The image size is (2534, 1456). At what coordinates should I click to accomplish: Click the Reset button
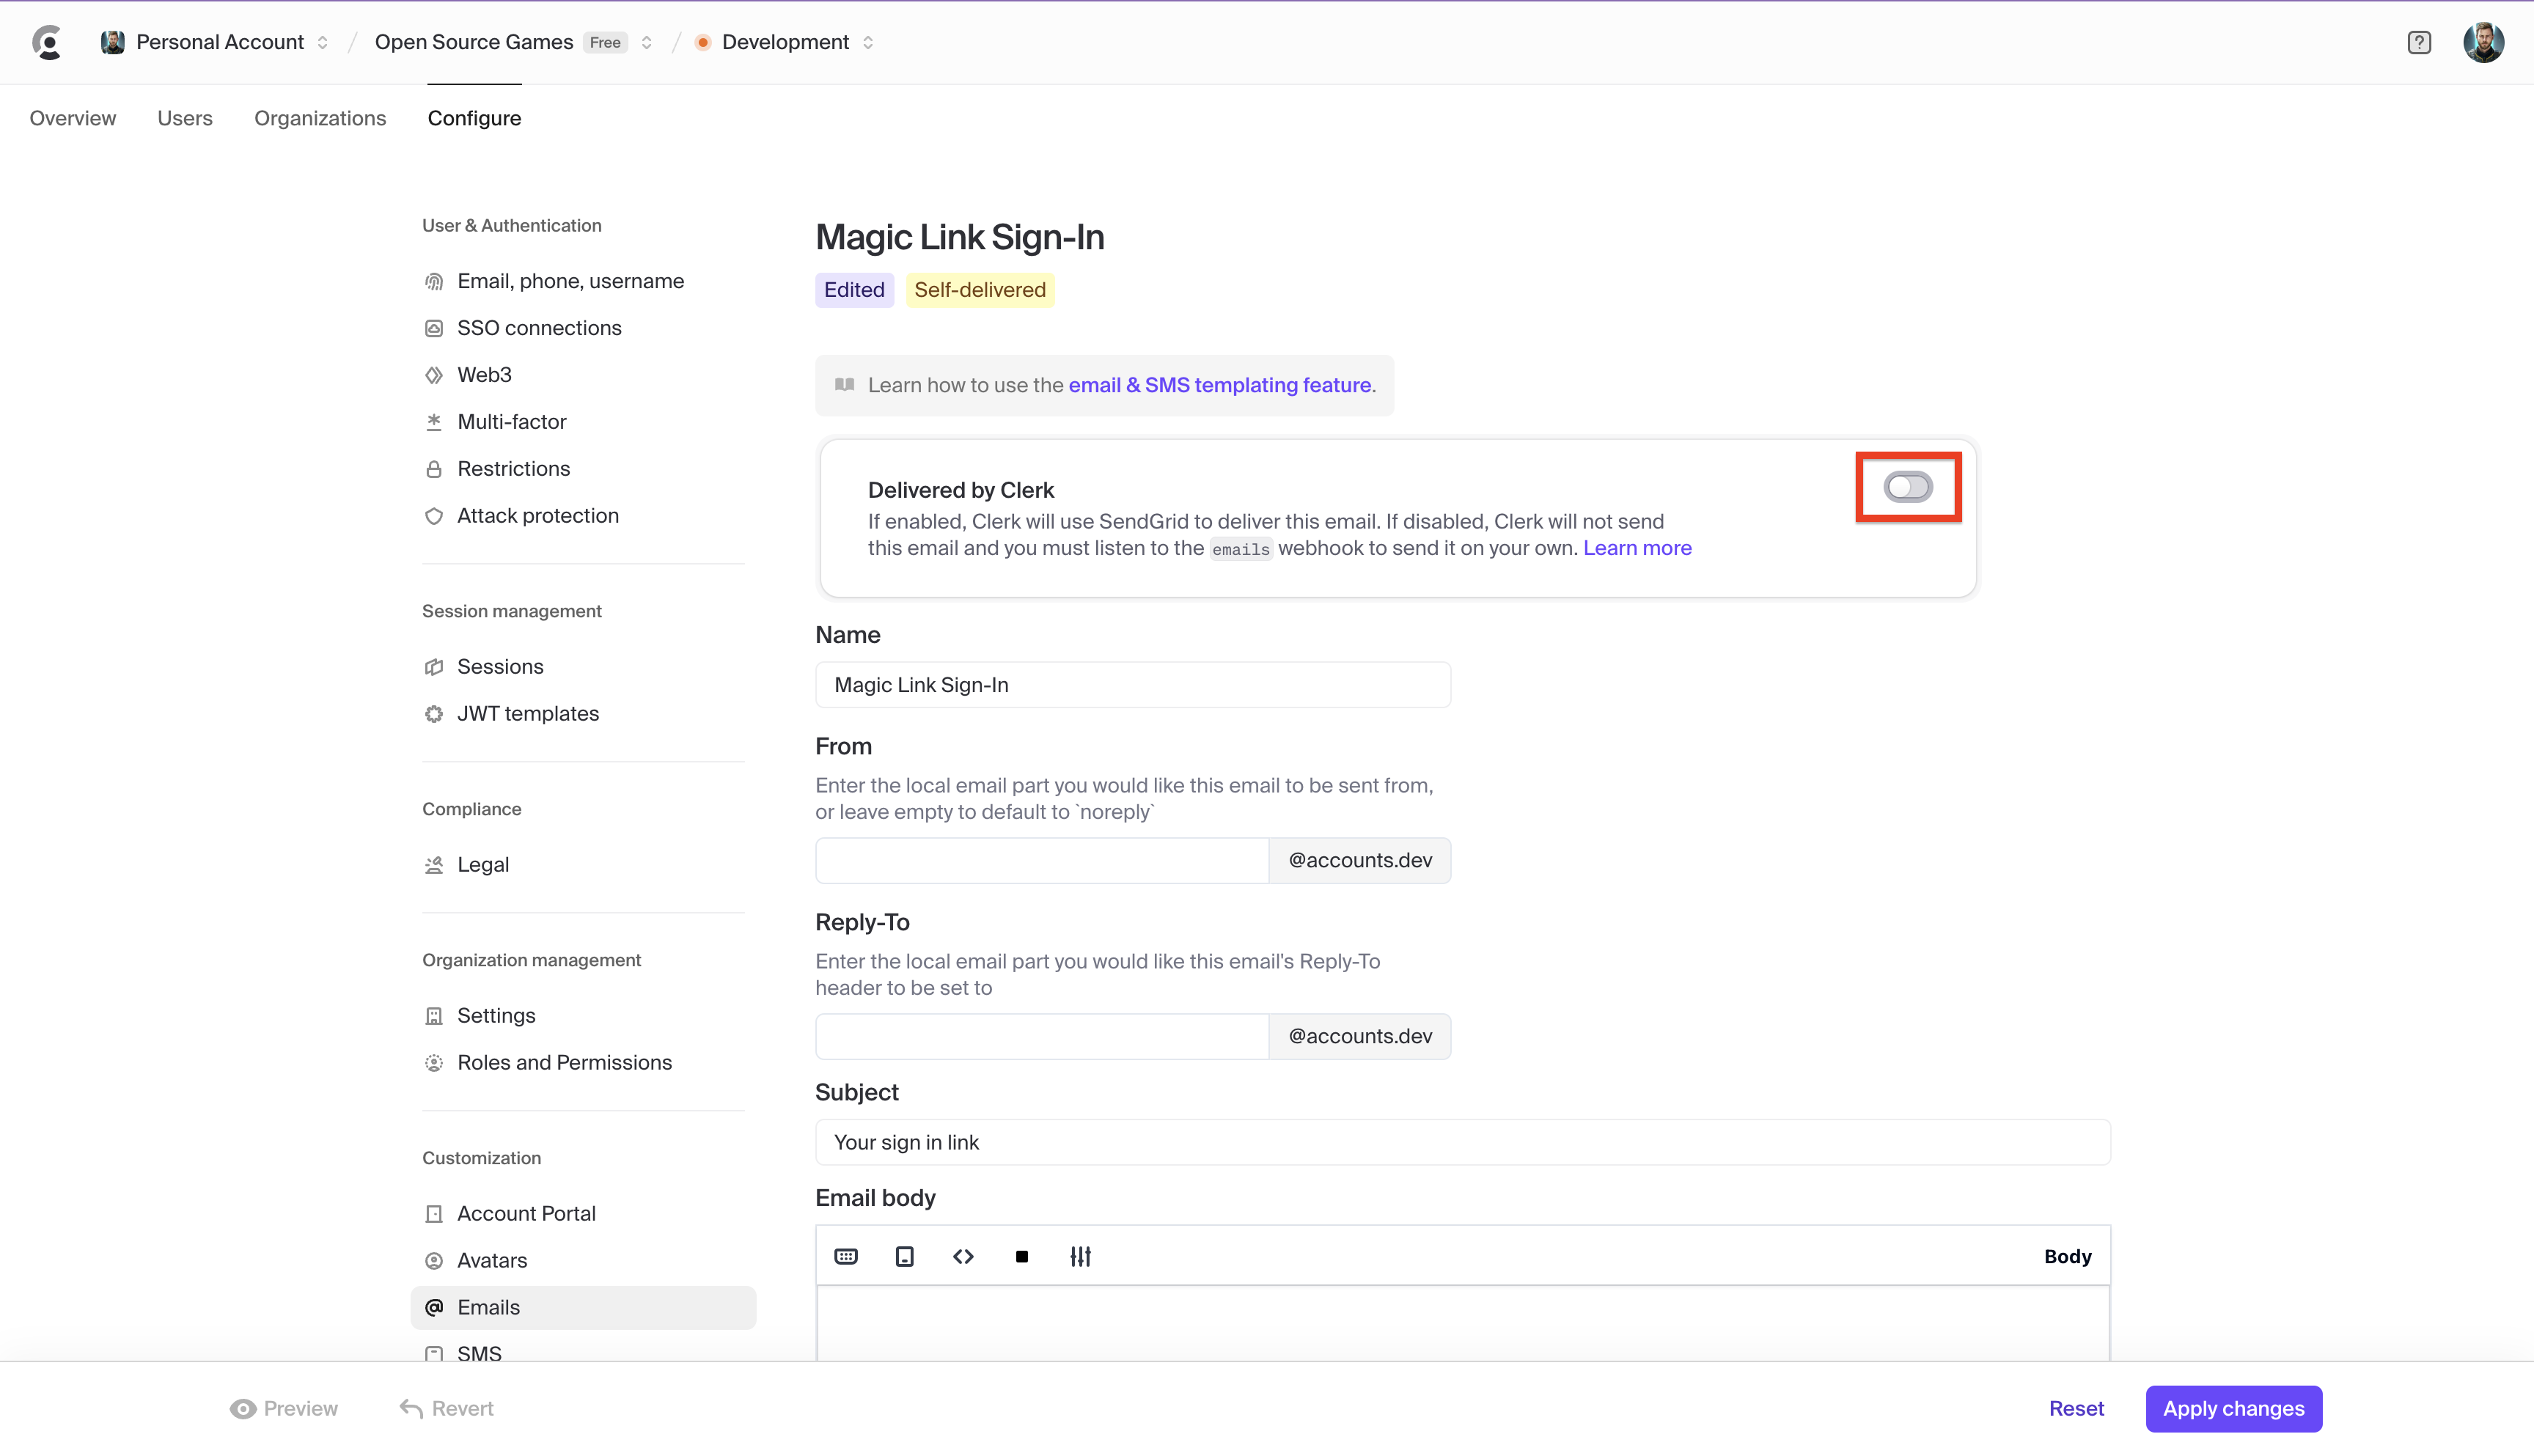click(x=2076, y=1408)
